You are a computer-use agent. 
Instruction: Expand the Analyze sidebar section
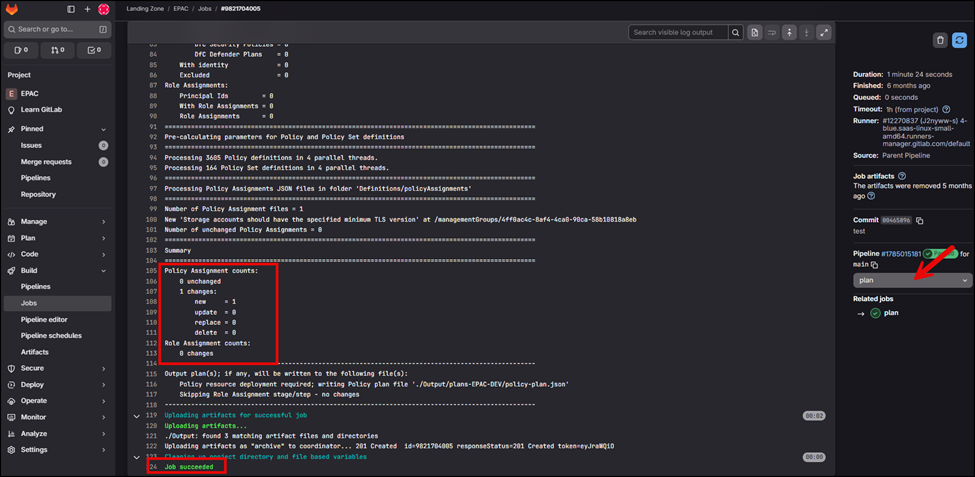(x=58, y=433)
